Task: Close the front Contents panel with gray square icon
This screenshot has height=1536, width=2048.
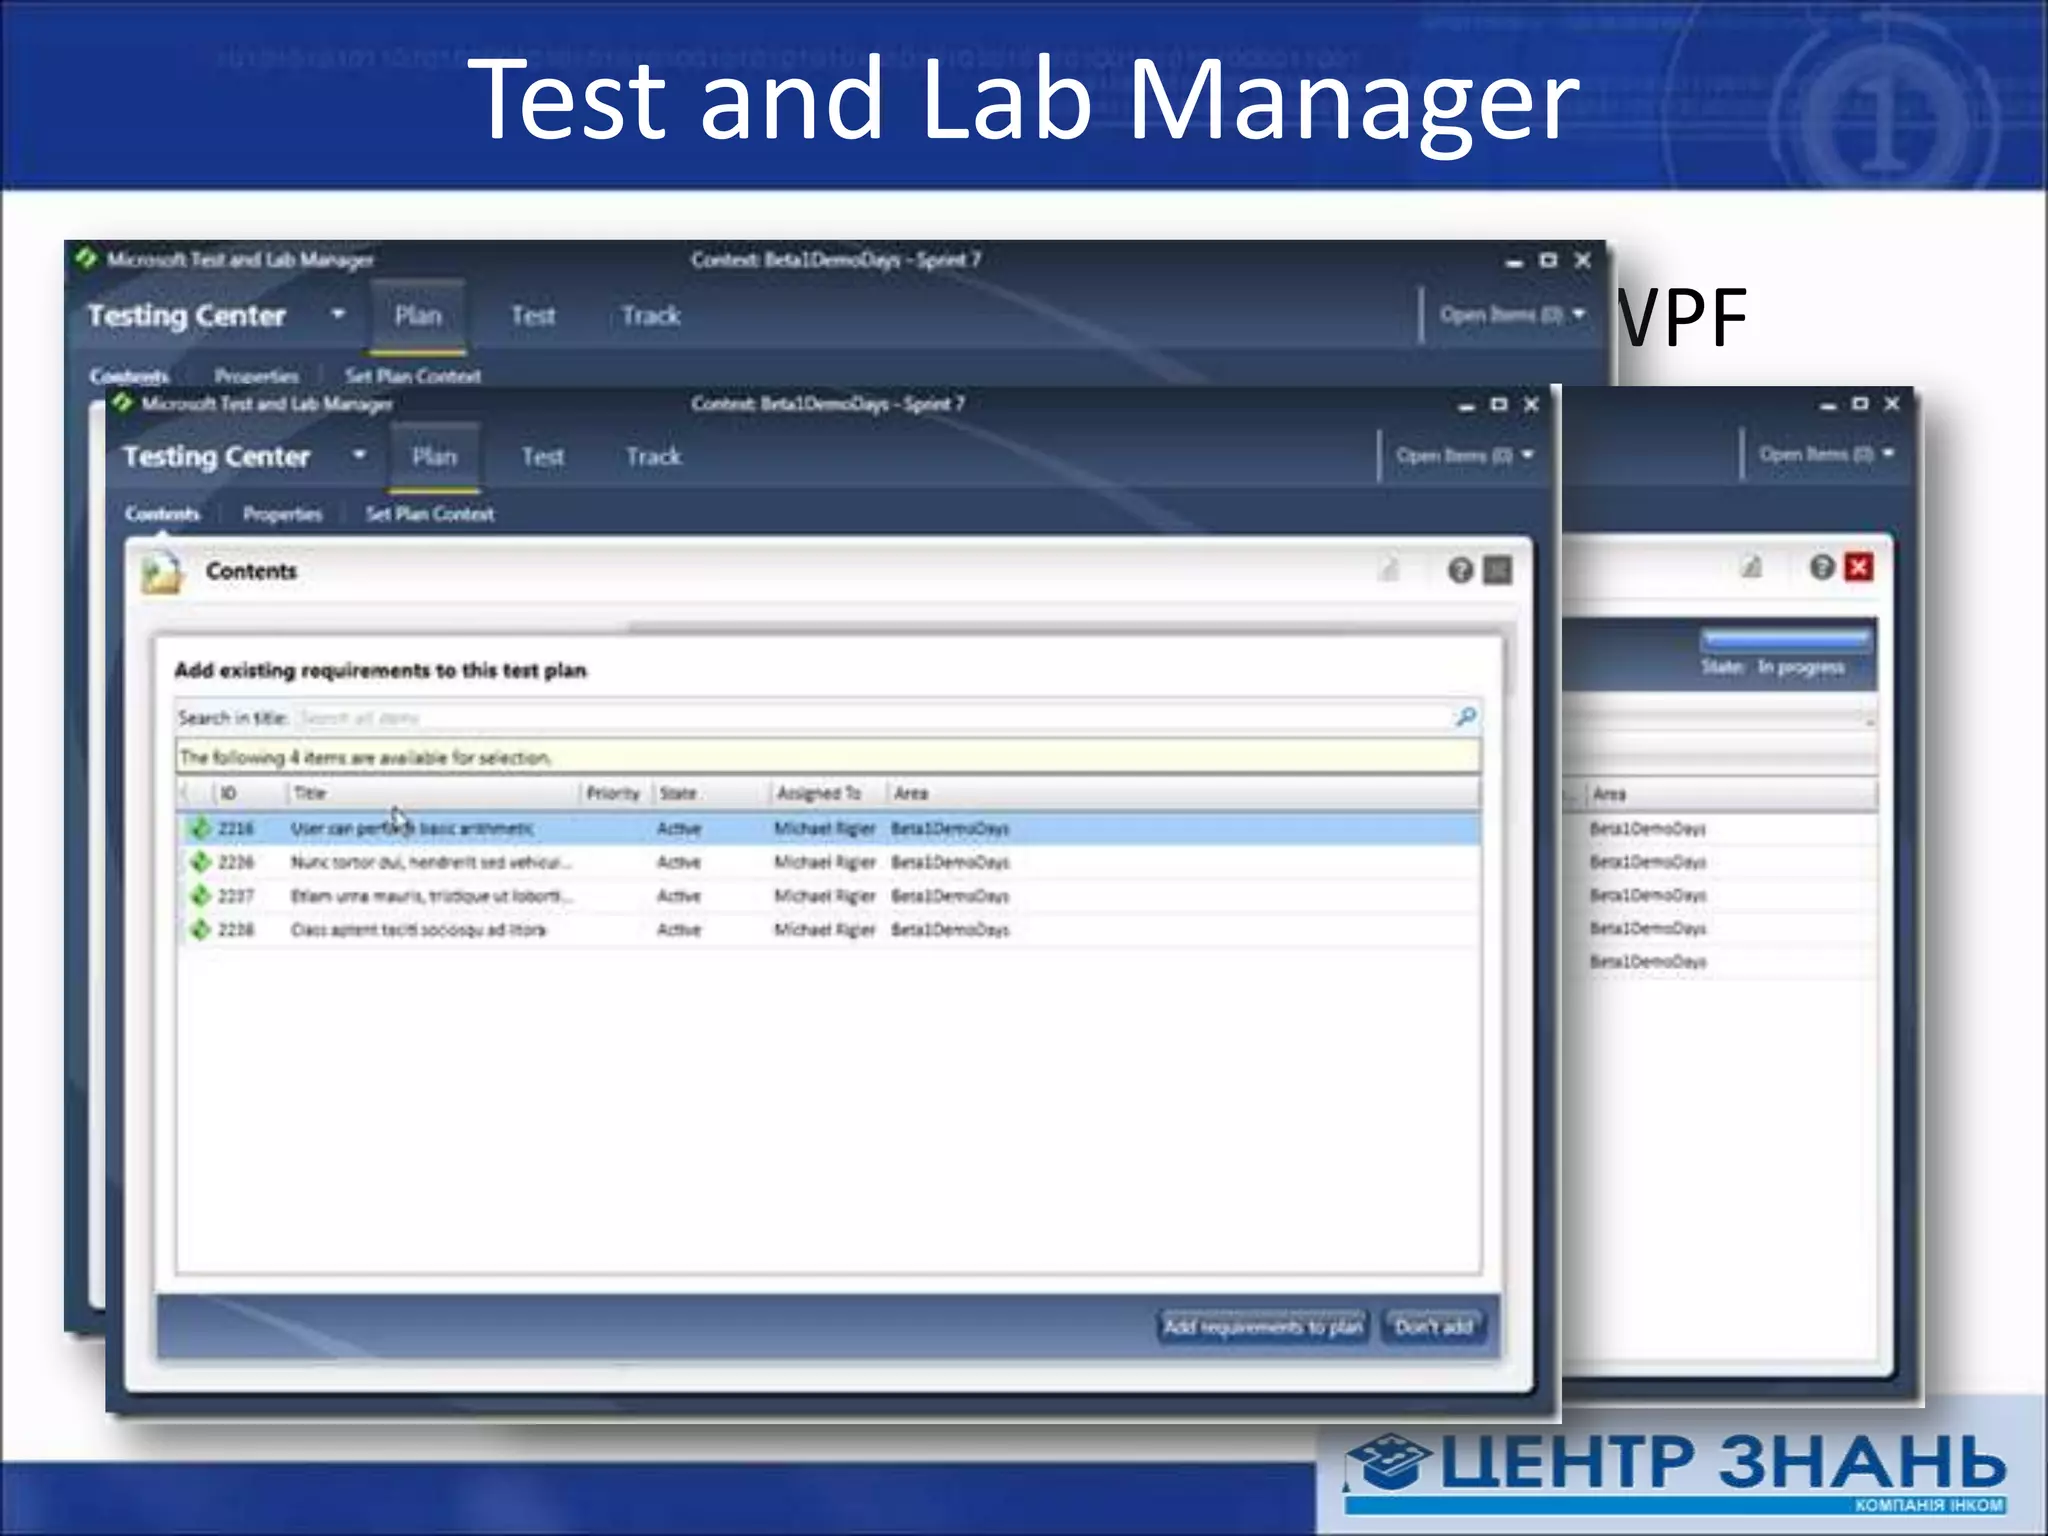Action: click(x=1498, y=570)
